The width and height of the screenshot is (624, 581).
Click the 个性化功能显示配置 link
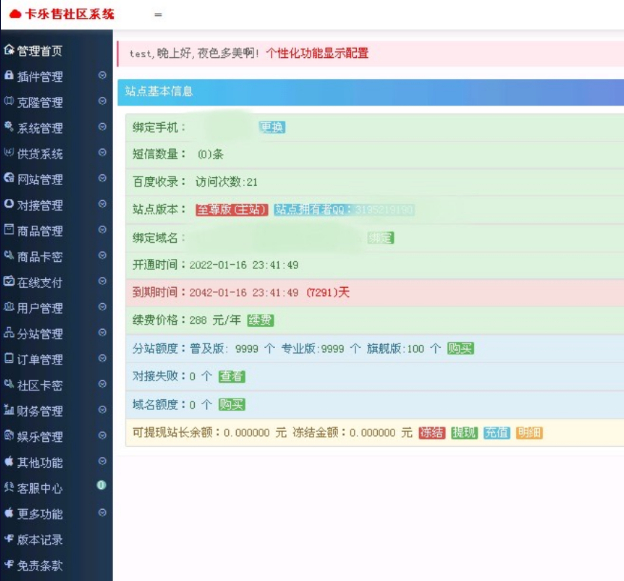pyautogui.click(x=317, y=53)
